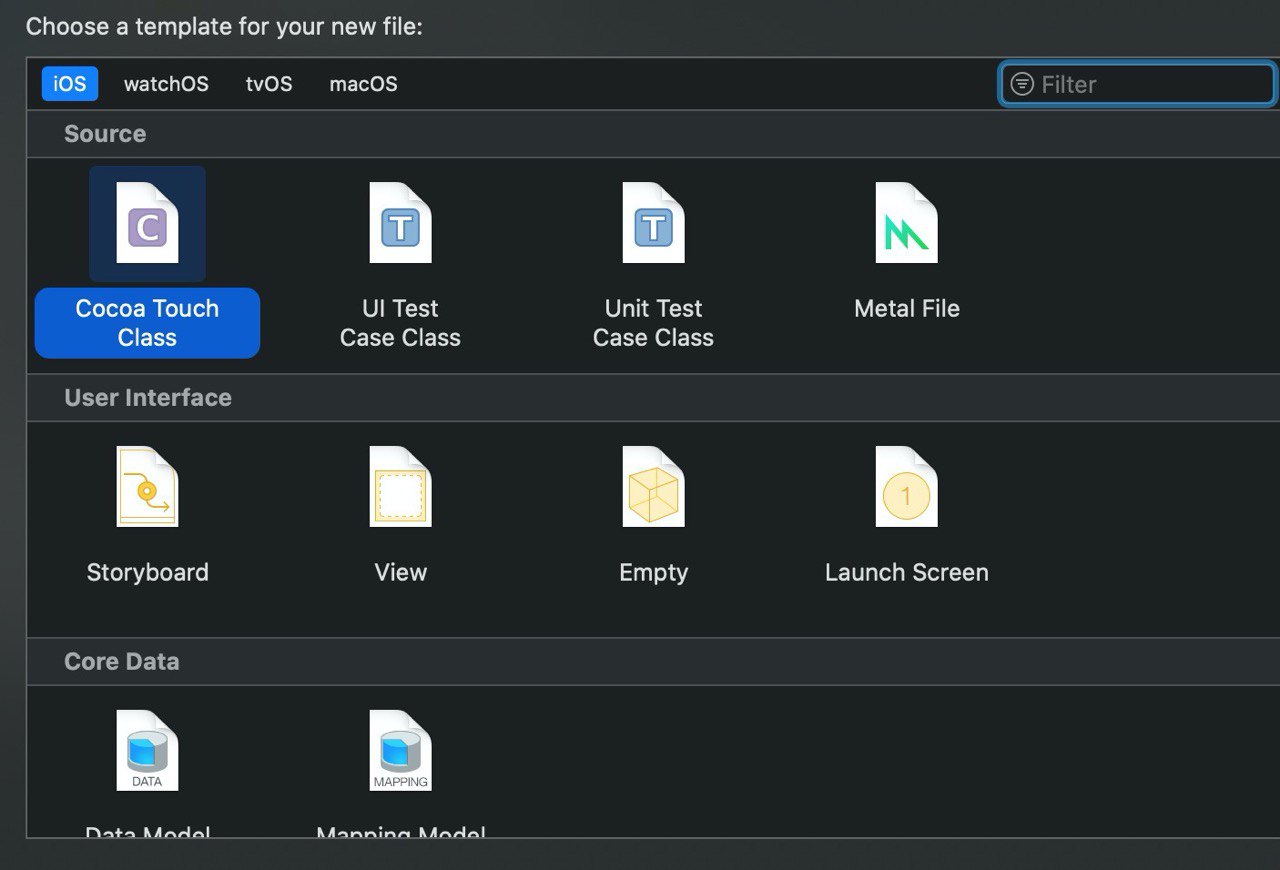Viewport: 1280px width, 870px height.
Task: Choose the Storyboard template icon
Action: click(147, 487)
